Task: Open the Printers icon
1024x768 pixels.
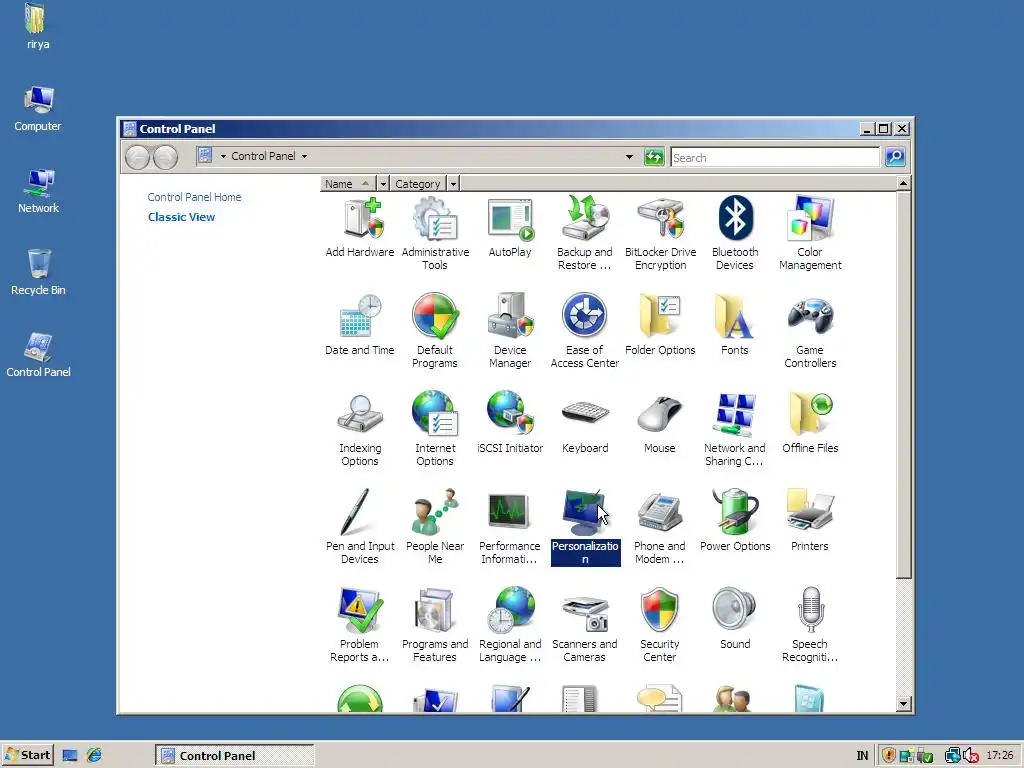Action: tap(810, 522)
